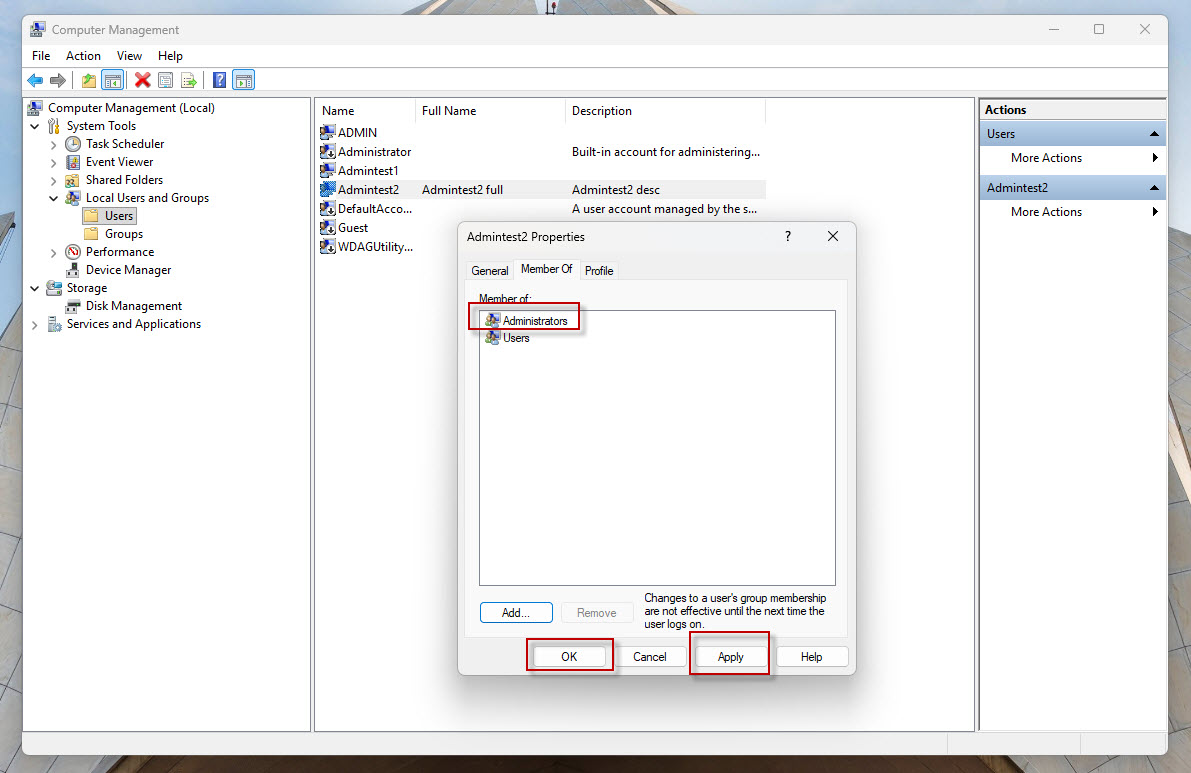Open the Action menu
The height and width of the screenshot is (773, 1191).
[x=84, y=55]
